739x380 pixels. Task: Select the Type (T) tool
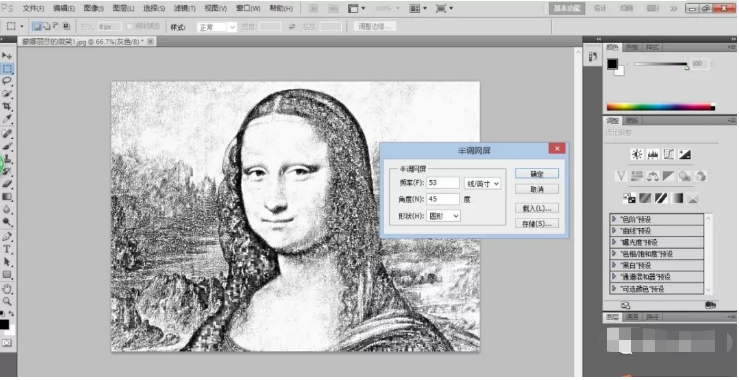pyautogui.click(x=8, y=249)
